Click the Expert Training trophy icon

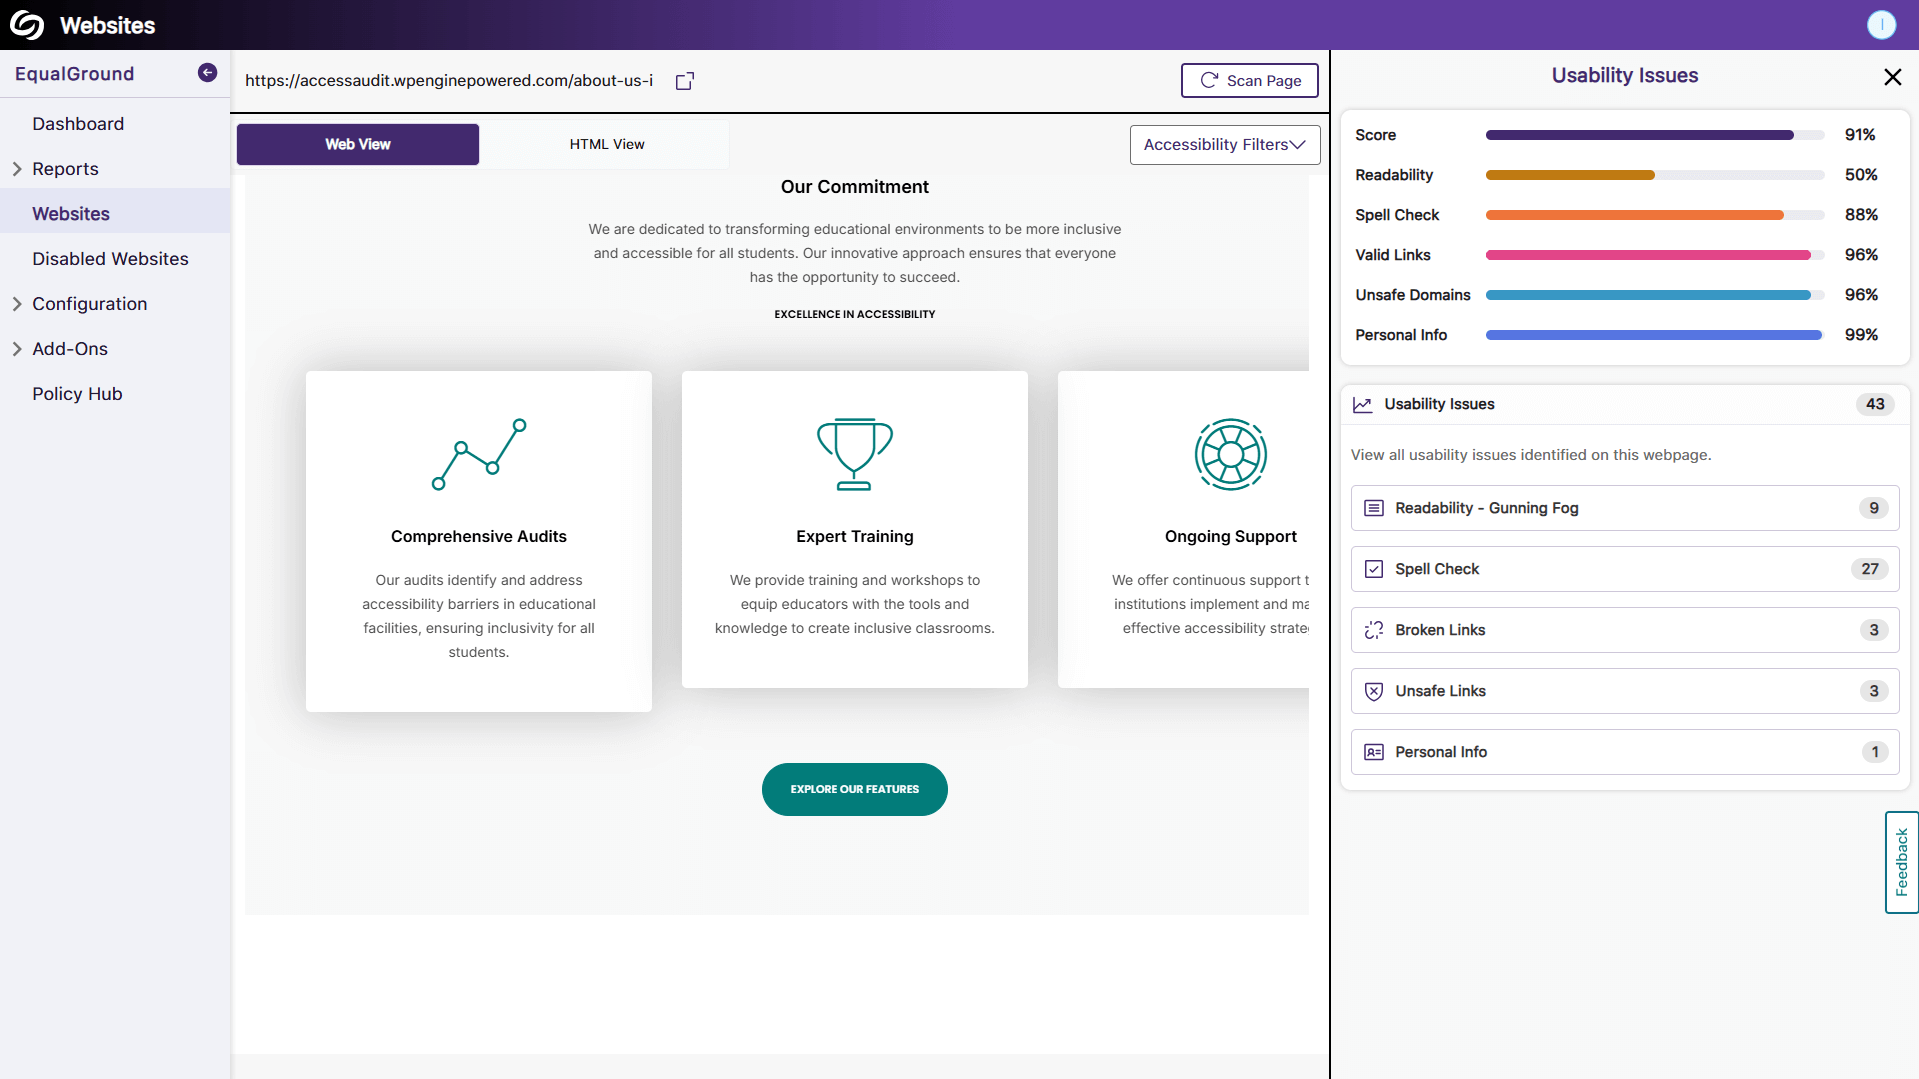(855, 454)
